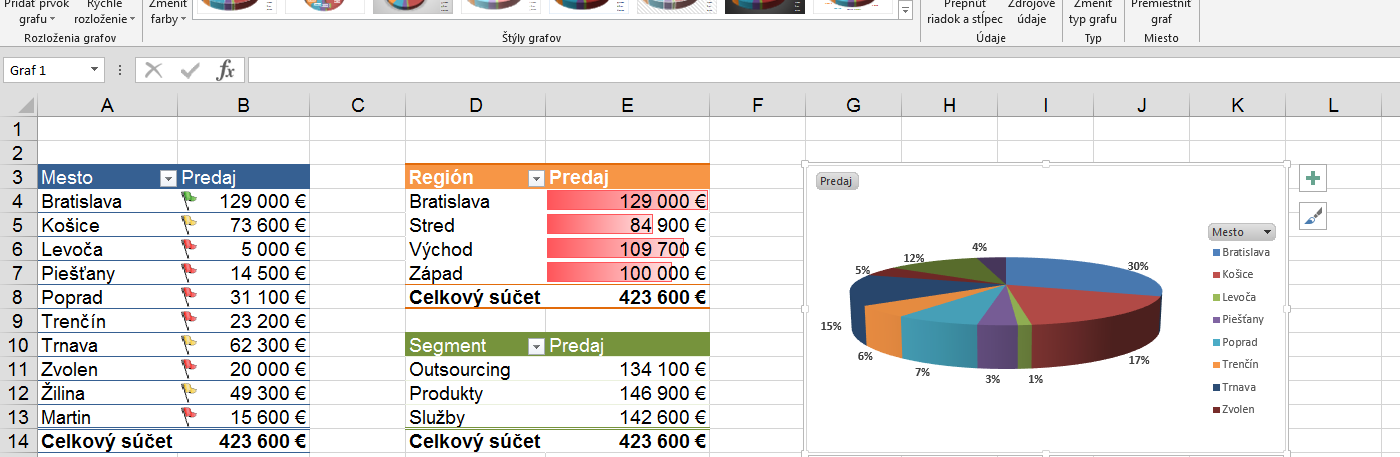Expand the chart styles gallery More arrow
This screenshot has width=1400, height=457.
coord(906,10)
